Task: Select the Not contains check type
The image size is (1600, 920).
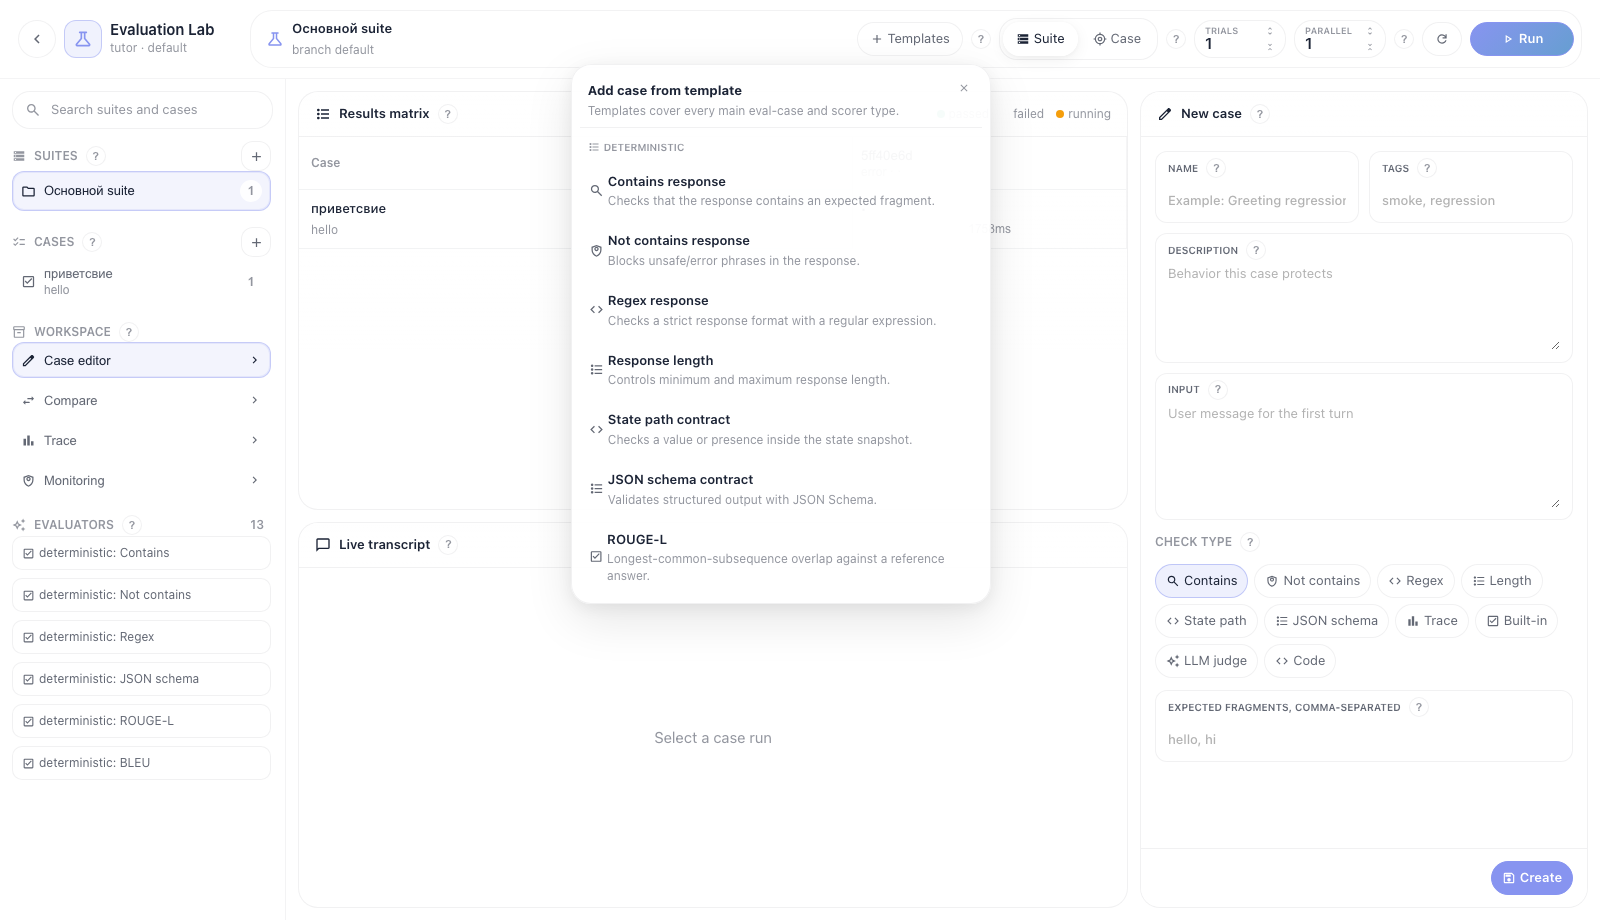Action: point(1312,581)
